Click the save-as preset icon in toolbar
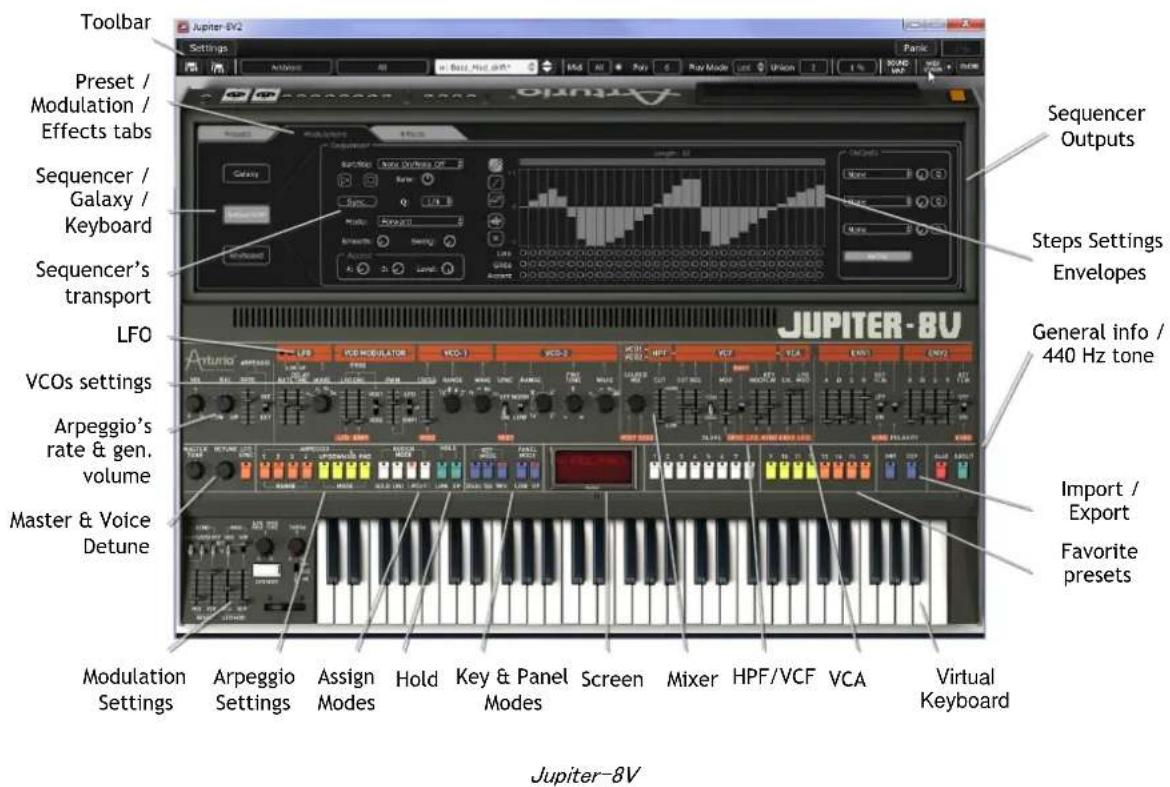This screenshot has height=787, width=1170. [x=217, y=67]
